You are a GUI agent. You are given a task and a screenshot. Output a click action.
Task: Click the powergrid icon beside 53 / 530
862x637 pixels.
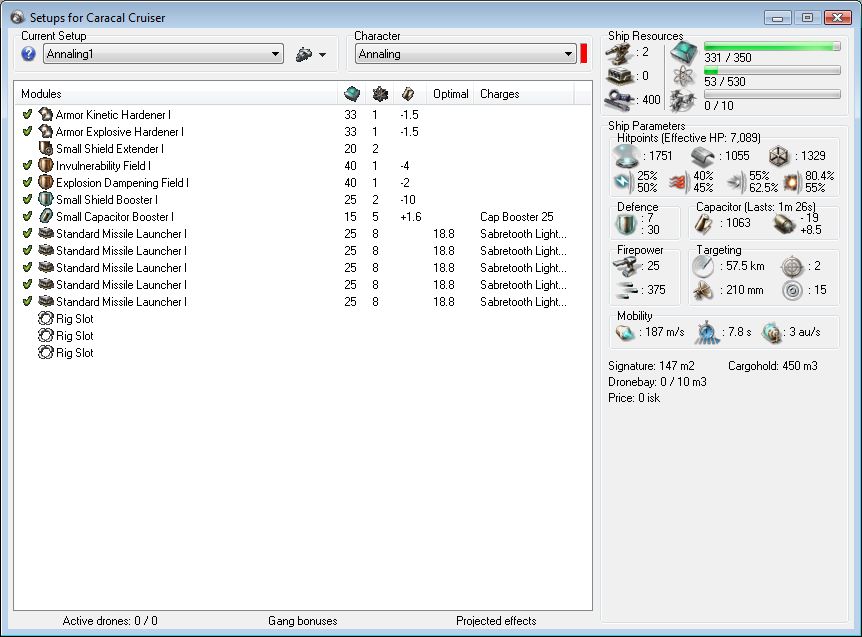(683, 76)
